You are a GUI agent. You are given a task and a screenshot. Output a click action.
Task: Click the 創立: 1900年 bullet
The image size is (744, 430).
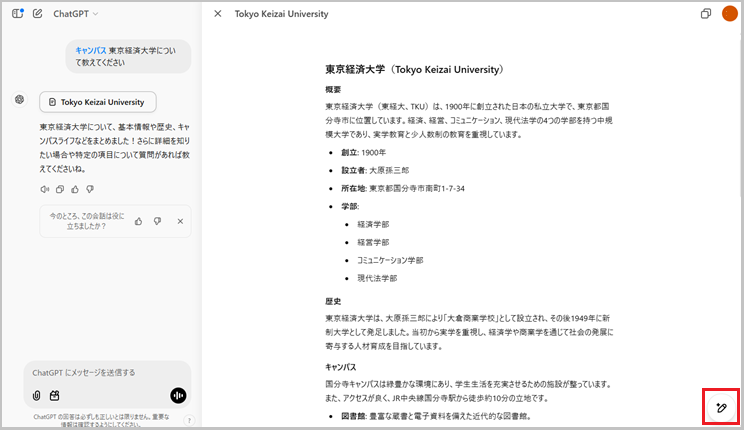point(363,152)
